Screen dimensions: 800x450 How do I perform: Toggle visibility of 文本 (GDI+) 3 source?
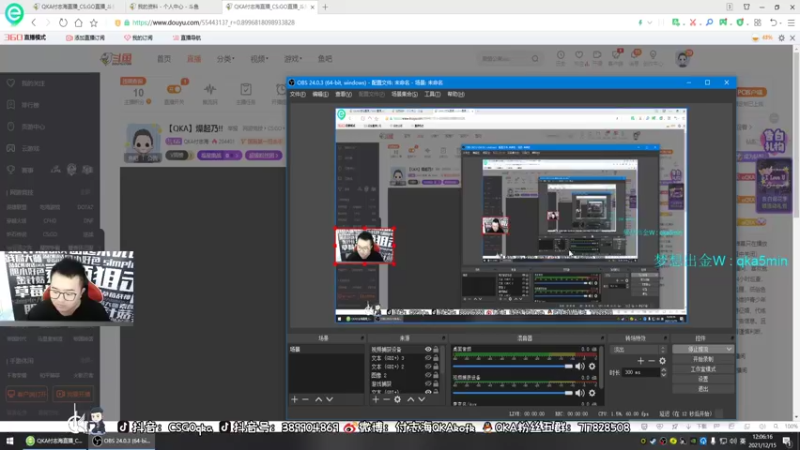click(x=428, y=358)
